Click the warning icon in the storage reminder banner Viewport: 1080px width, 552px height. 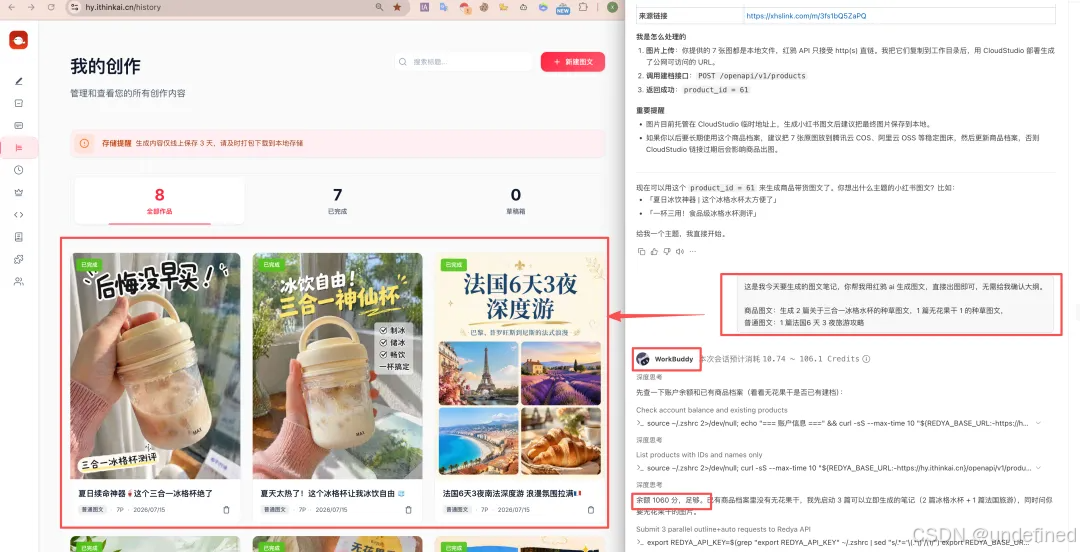point(84,143)
